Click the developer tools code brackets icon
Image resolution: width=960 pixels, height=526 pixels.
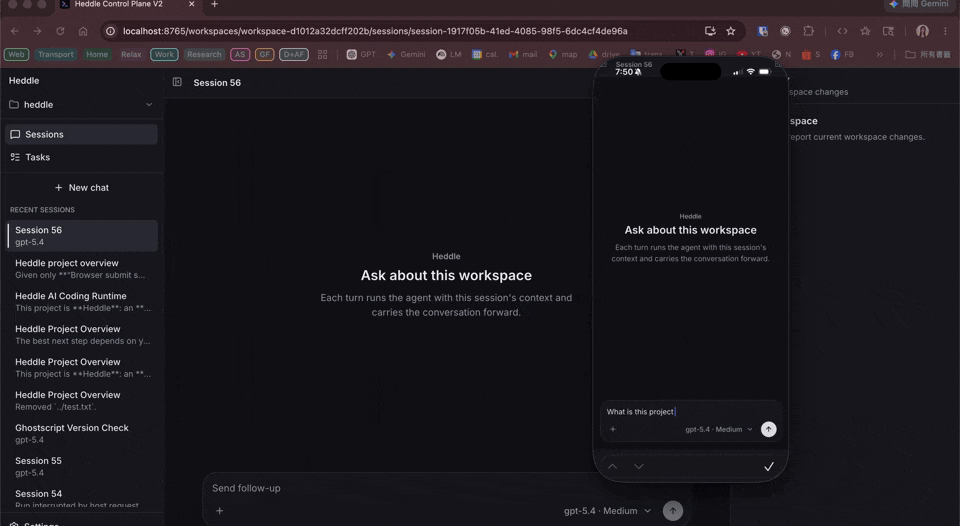pyautogui.click(x=842, y=31)
